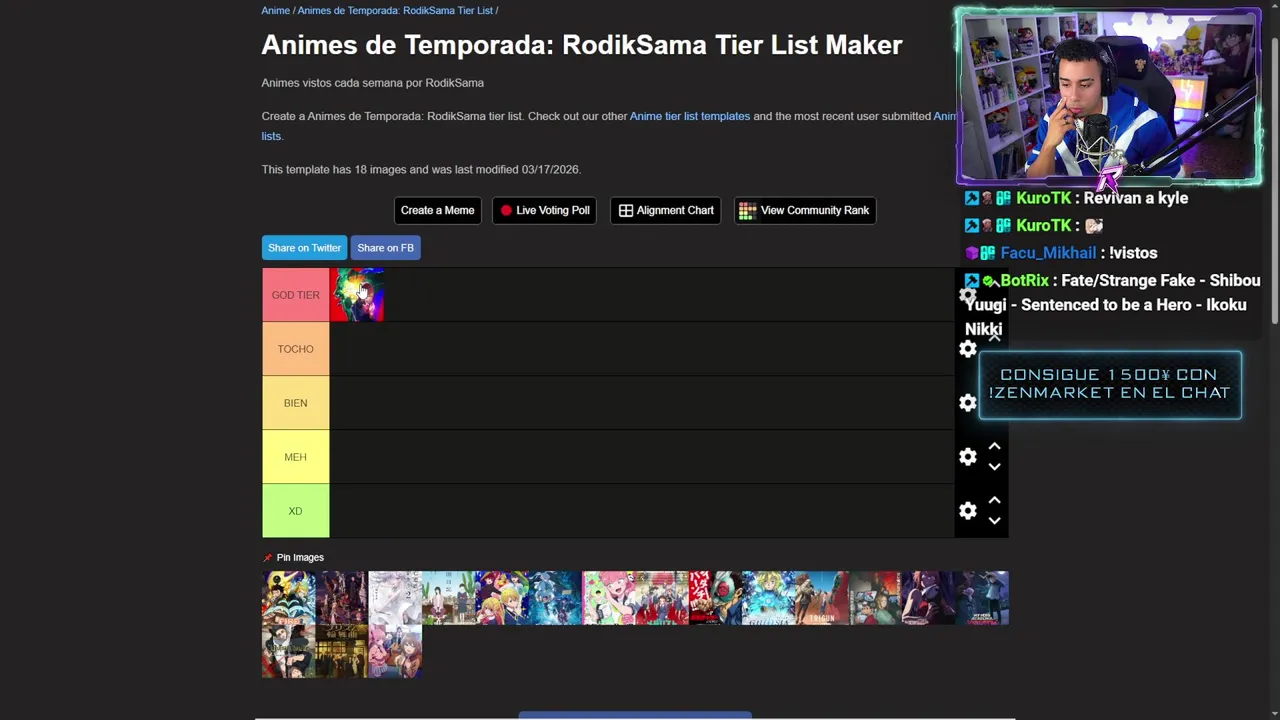The height and width of the screenshot is (720, 1280).
Task: Click KuroTK's 'Revivan a kyle' chat message
Action: coord(1135,198)
